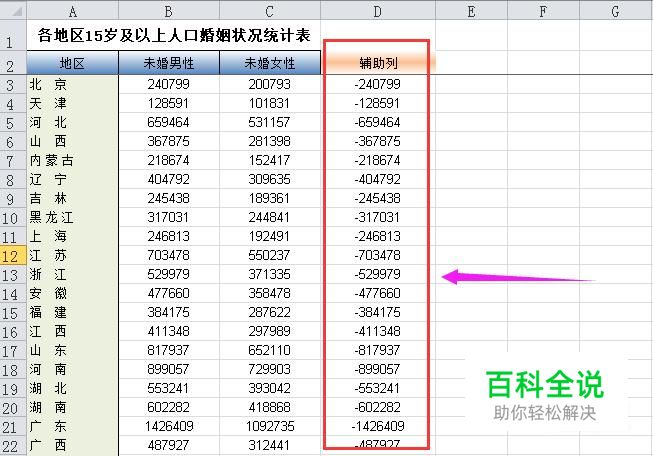Select row 3 header
653x456 pixels.
coord(13,85)
